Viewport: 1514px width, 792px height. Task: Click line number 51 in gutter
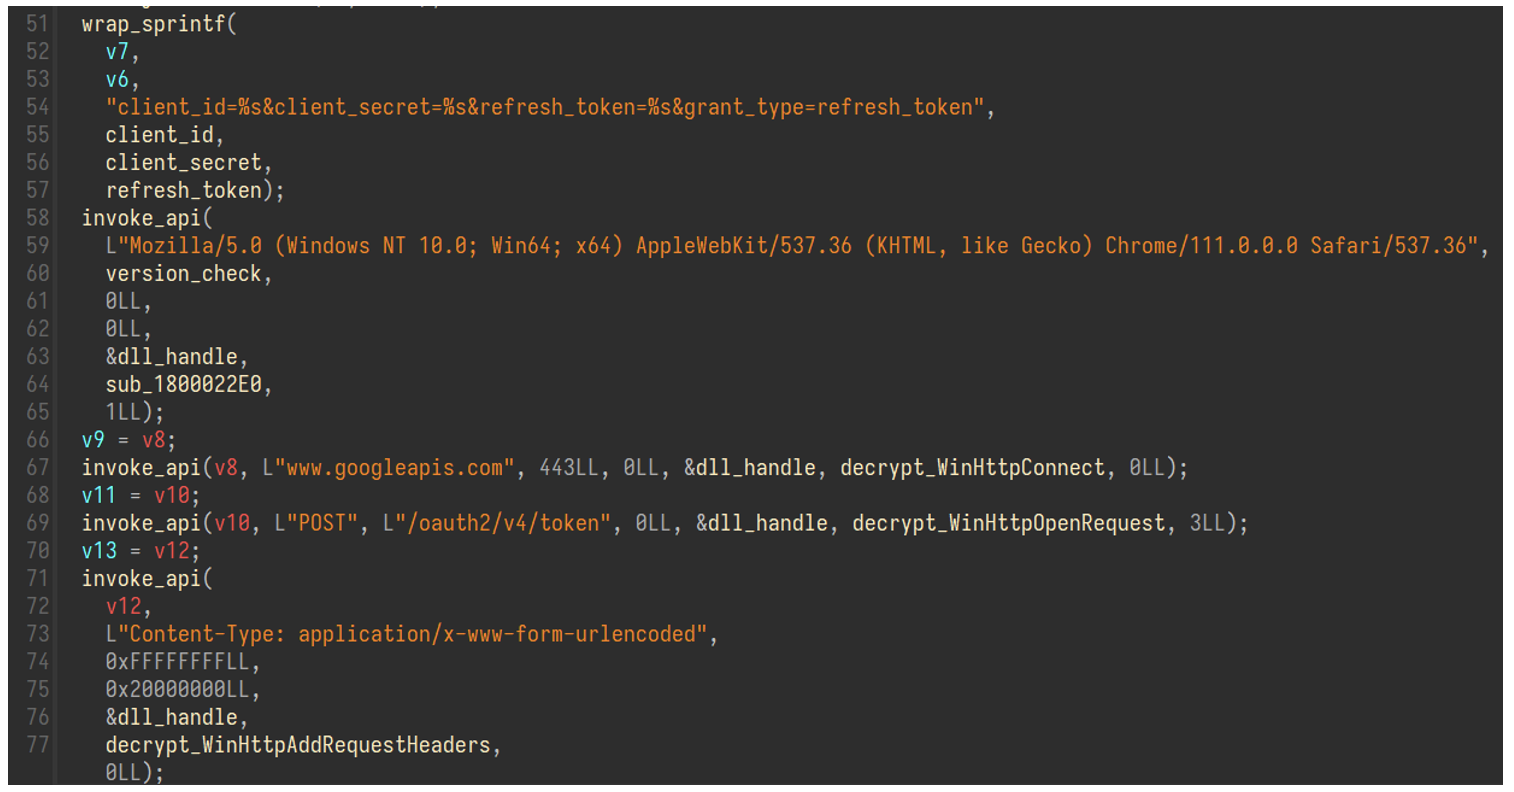pos(37,24)
